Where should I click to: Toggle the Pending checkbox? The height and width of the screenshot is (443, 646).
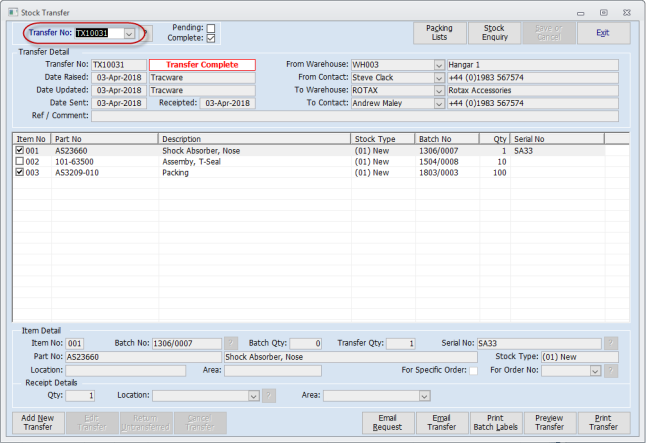click(210, 28)
